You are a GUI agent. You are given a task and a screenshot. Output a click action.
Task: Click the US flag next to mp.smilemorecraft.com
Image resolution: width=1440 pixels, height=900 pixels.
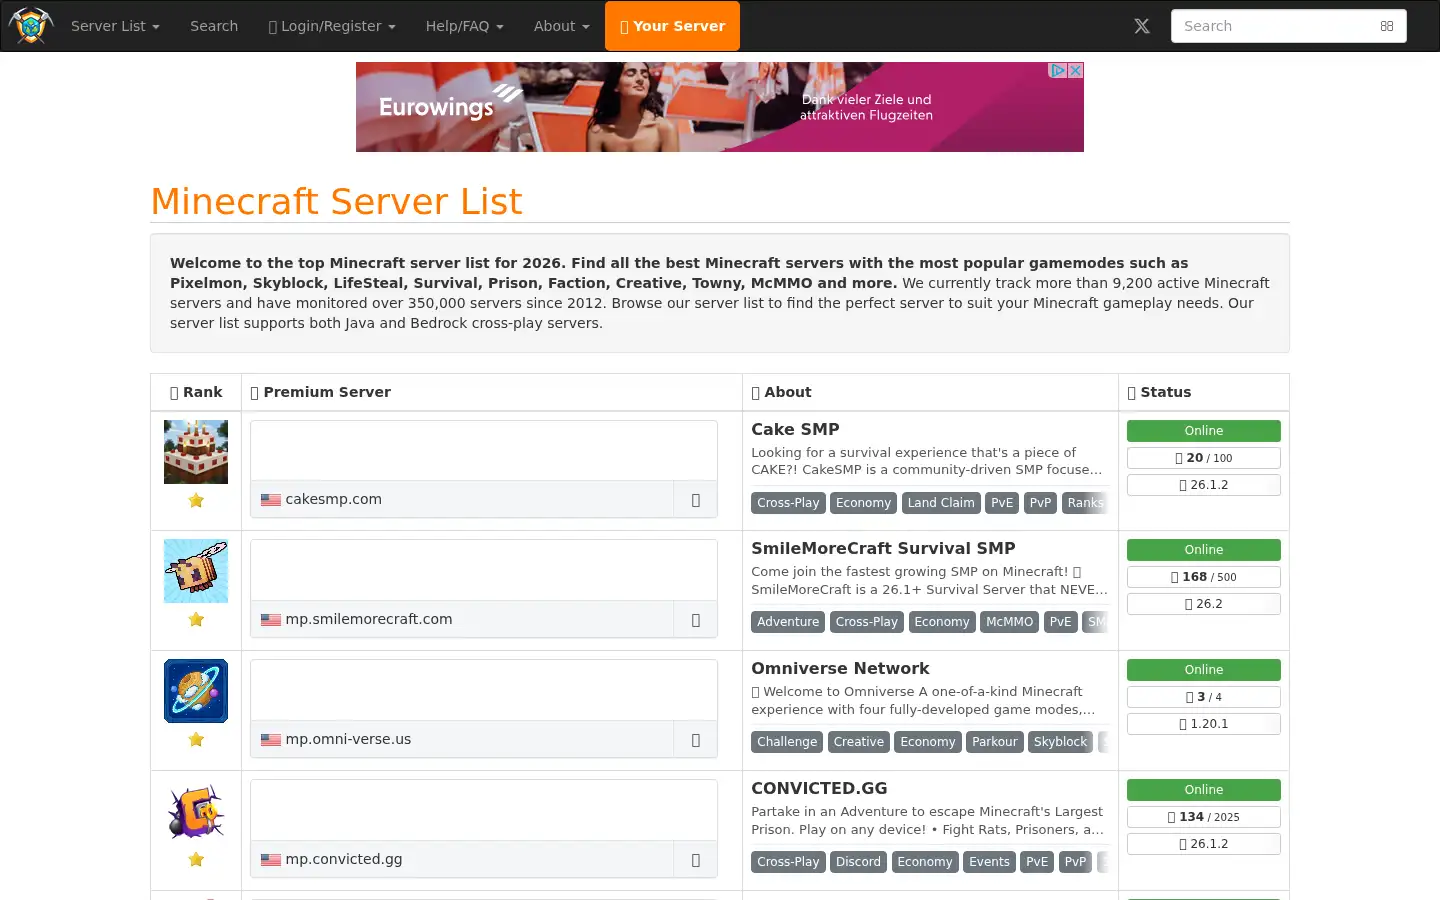pyautogui.click(x=271, y=620)
